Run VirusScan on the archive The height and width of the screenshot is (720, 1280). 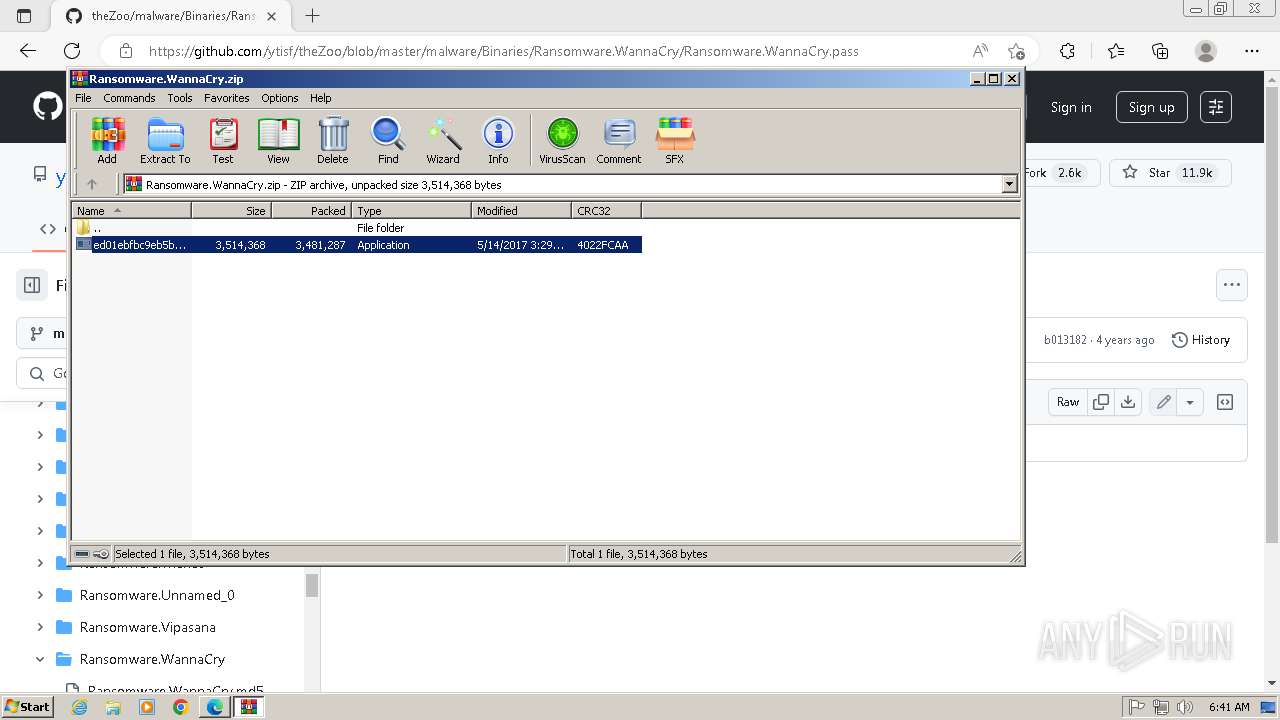(562, 140)
